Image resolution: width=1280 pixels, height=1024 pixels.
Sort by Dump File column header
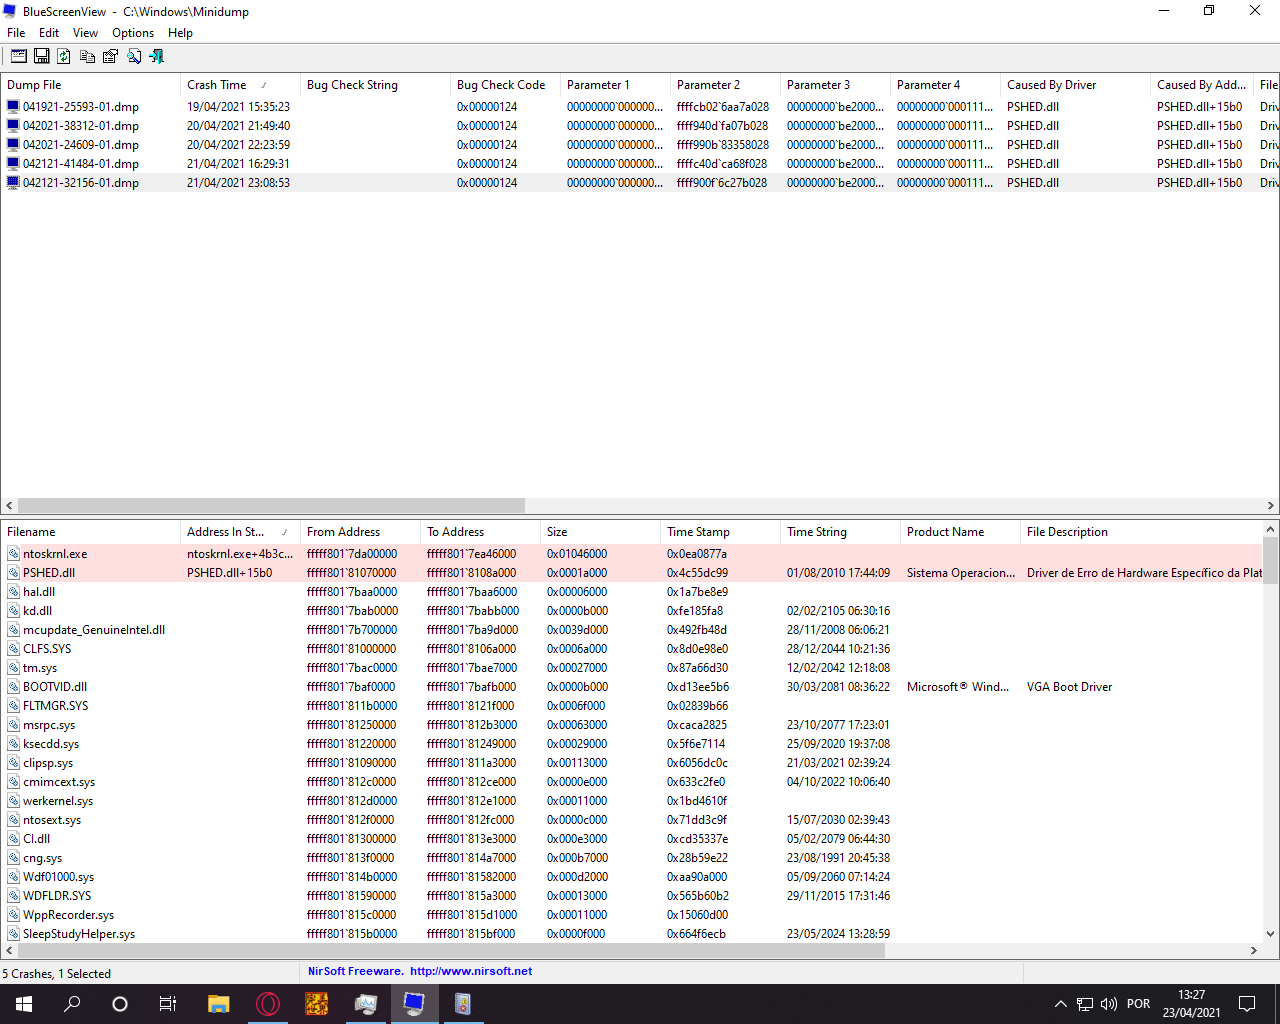pos(90,85)
